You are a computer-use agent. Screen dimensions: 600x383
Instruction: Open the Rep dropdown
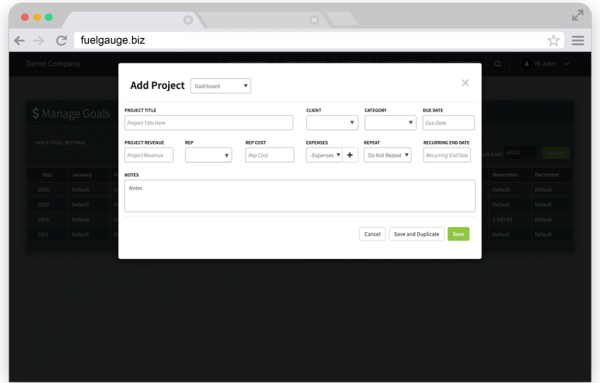[x=208, y=155]
